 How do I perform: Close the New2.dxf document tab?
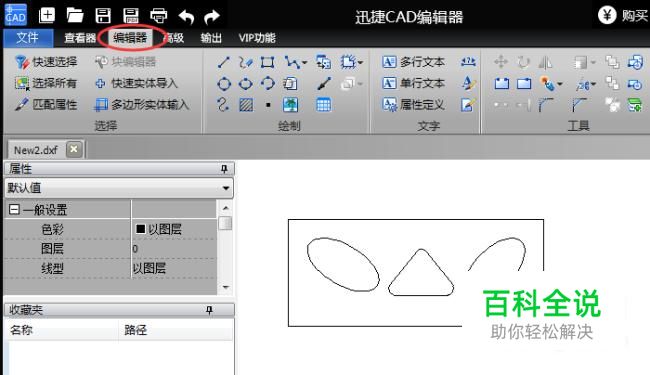[x=74, y=149]
